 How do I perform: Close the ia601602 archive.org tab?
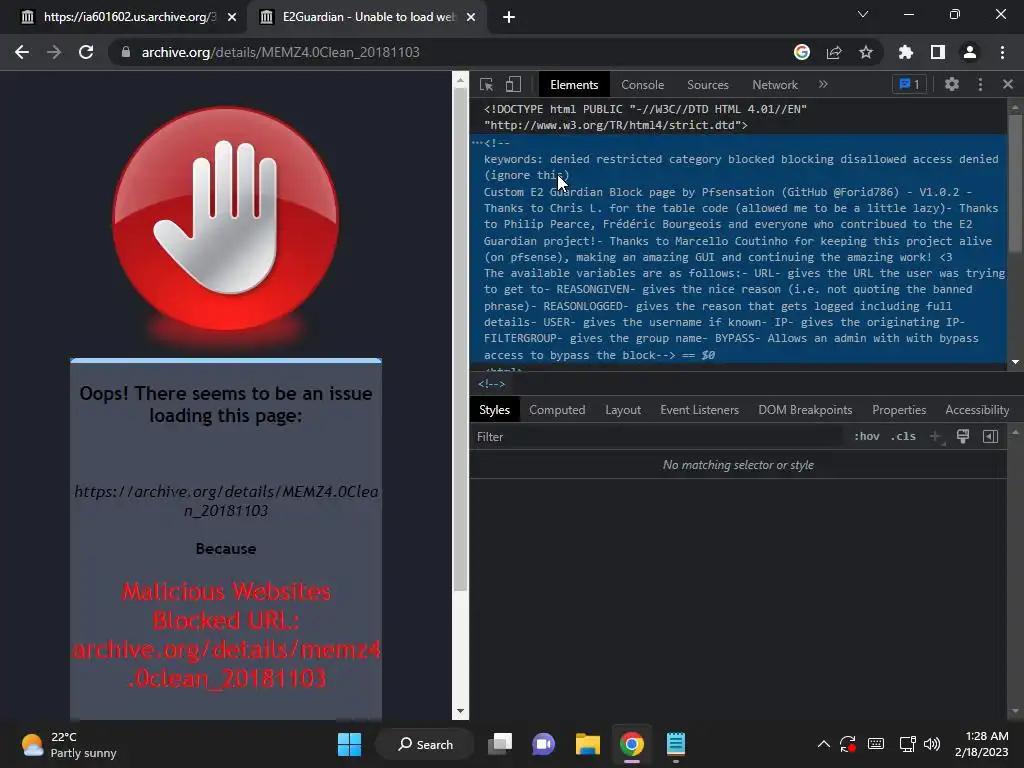(x=232, y=17)
